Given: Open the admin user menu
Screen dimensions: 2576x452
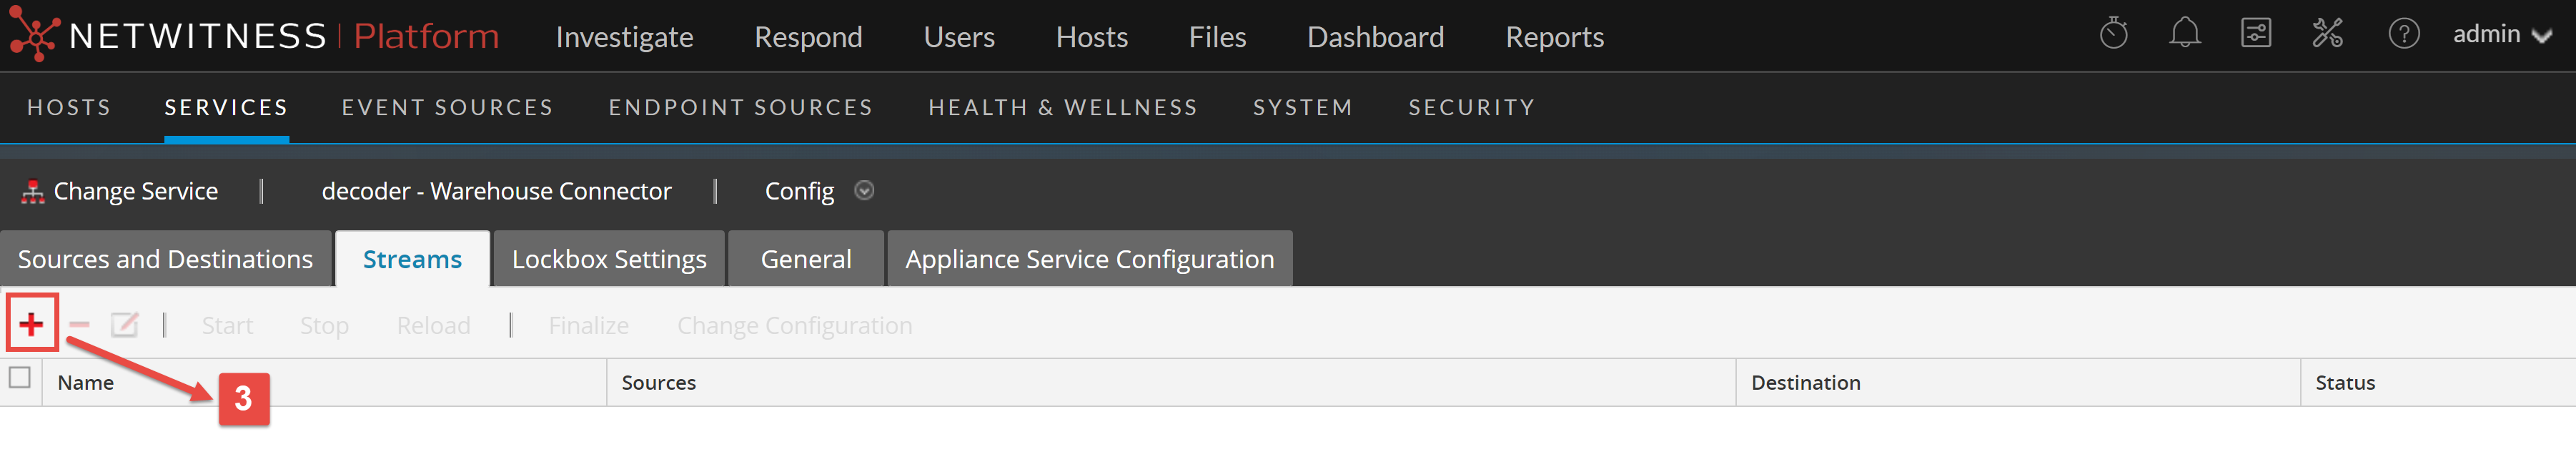Looking at the screenshot, I should pos(2501,35).
